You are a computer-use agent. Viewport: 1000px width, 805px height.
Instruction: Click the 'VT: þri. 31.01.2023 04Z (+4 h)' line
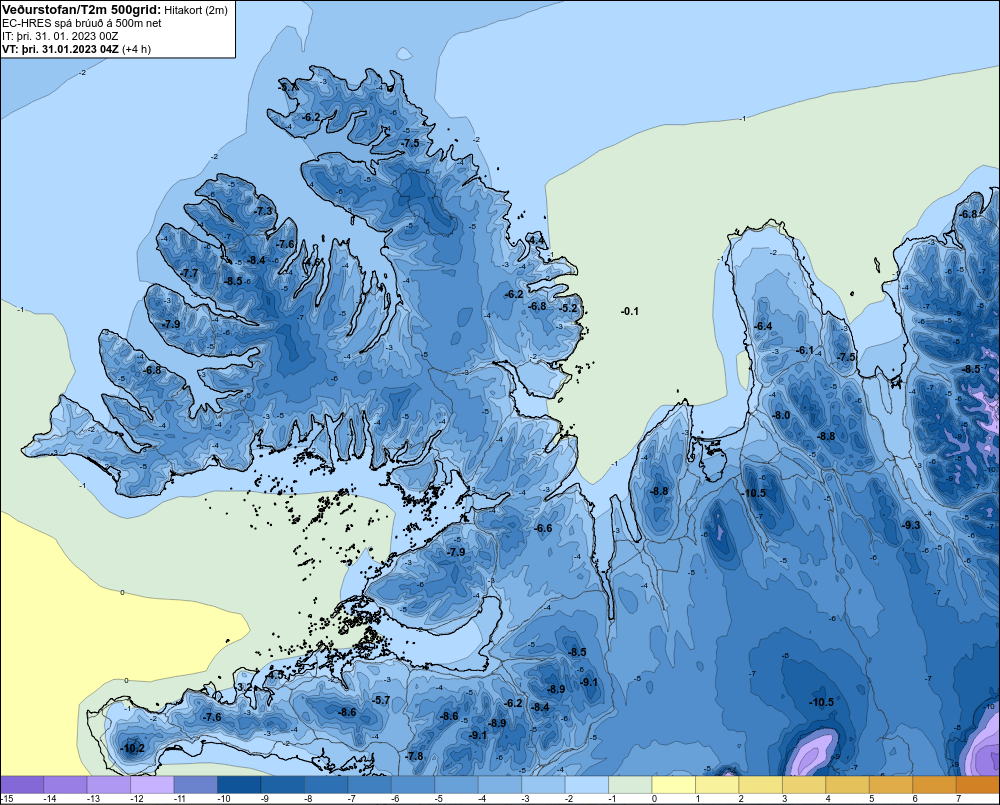(77, 49)
